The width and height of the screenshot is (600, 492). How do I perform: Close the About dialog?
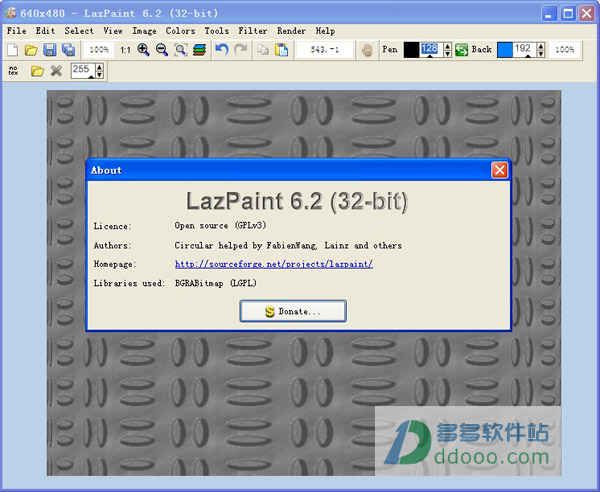[x=499, y=170]
